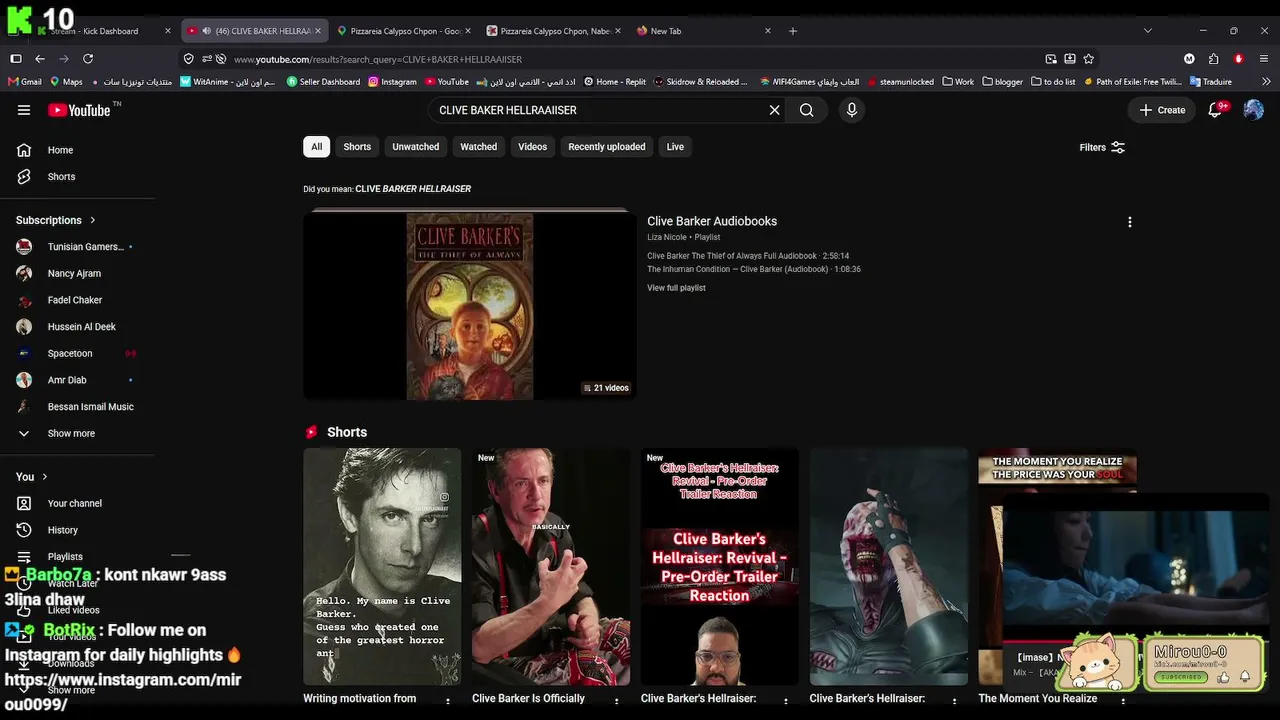
Task: Open options for 'Clive Barker Is Officially' short
Action: tap(617, 701)
